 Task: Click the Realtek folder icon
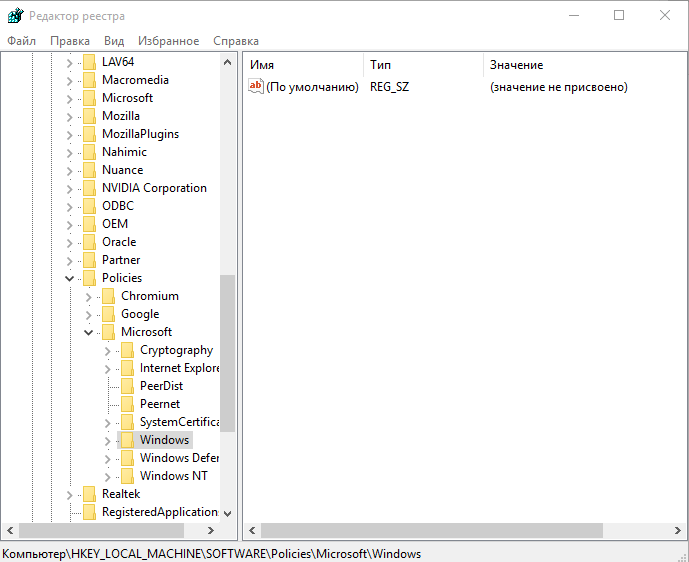click(x=90, y=494)
